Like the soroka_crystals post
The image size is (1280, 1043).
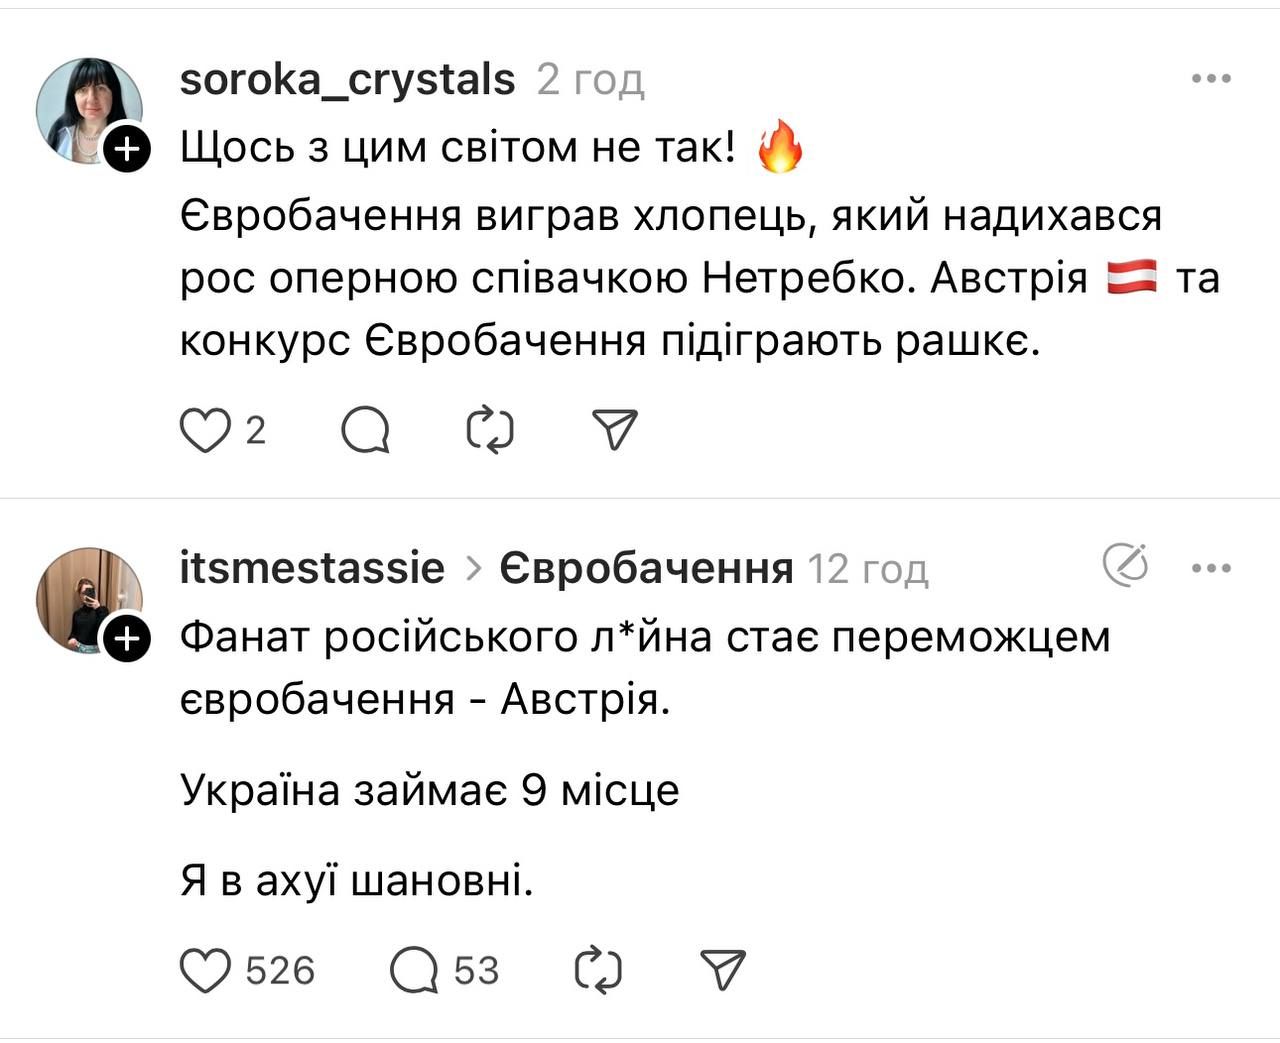(205, 431)
